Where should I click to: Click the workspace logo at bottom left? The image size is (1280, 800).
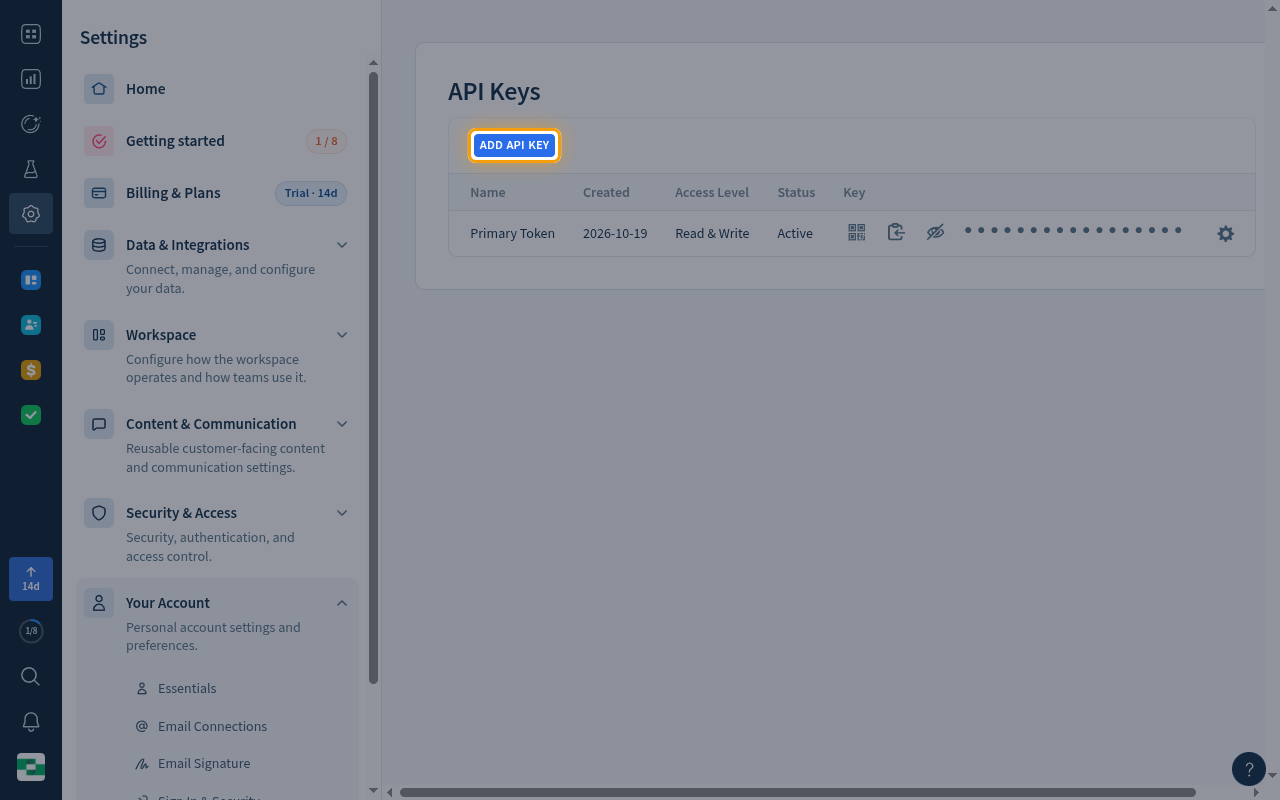click(31, 767)
